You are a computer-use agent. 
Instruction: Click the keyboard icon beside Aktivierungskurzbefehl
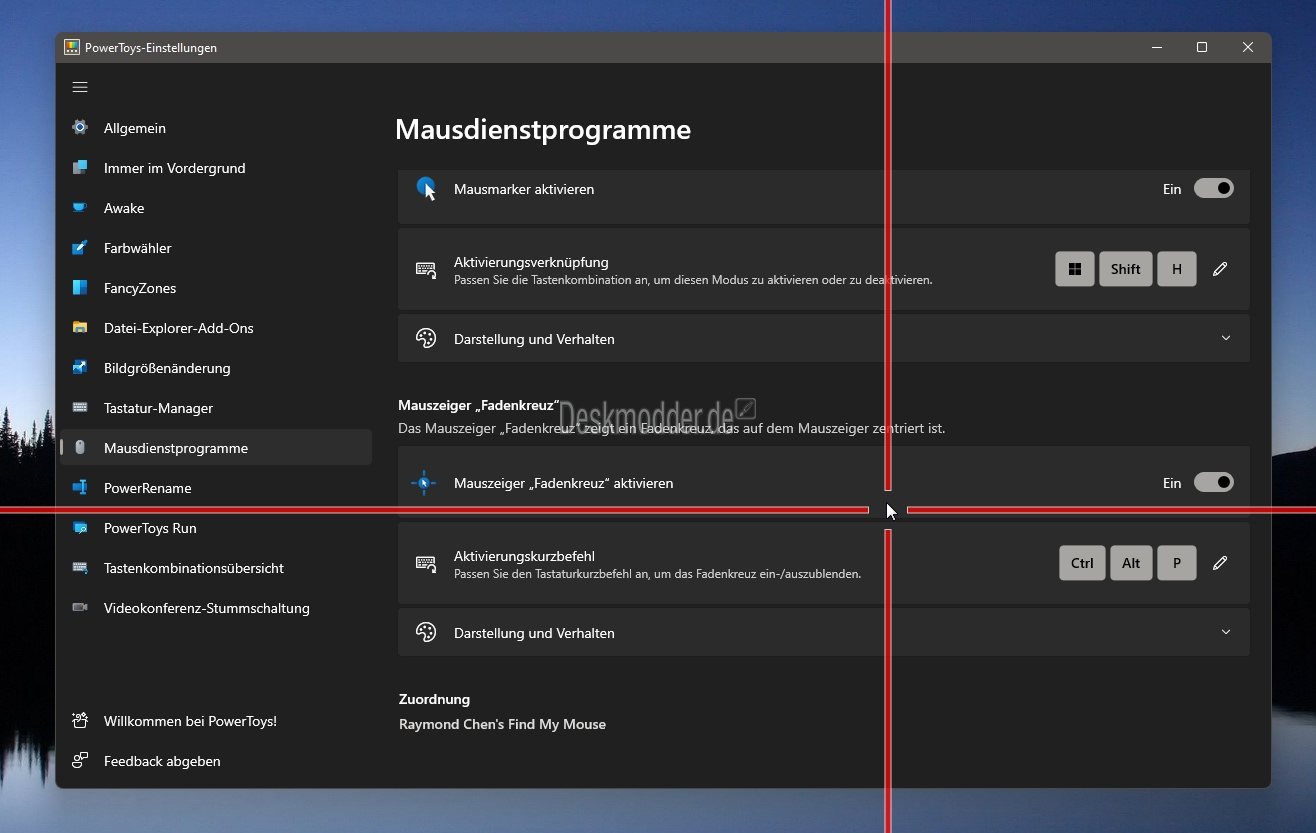point(426,564)
